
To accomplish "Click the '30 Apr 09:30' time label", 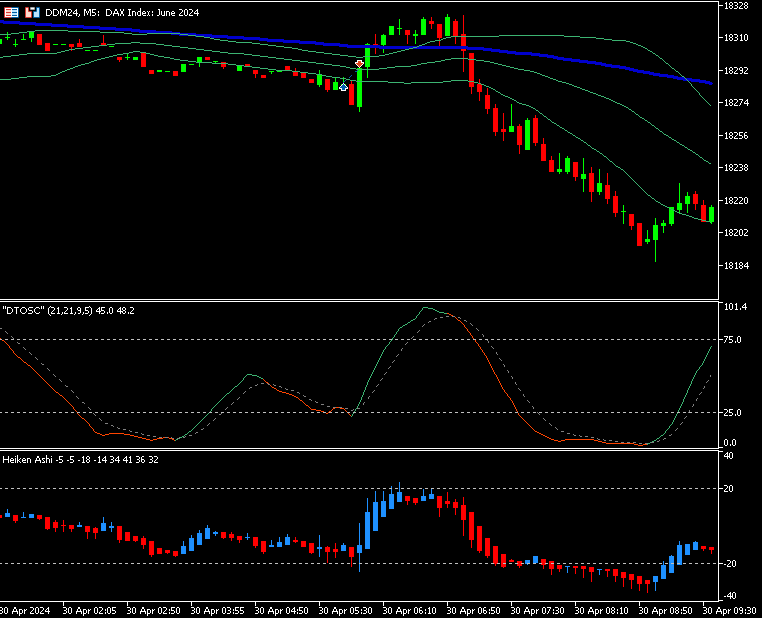I will click(730, 611).
